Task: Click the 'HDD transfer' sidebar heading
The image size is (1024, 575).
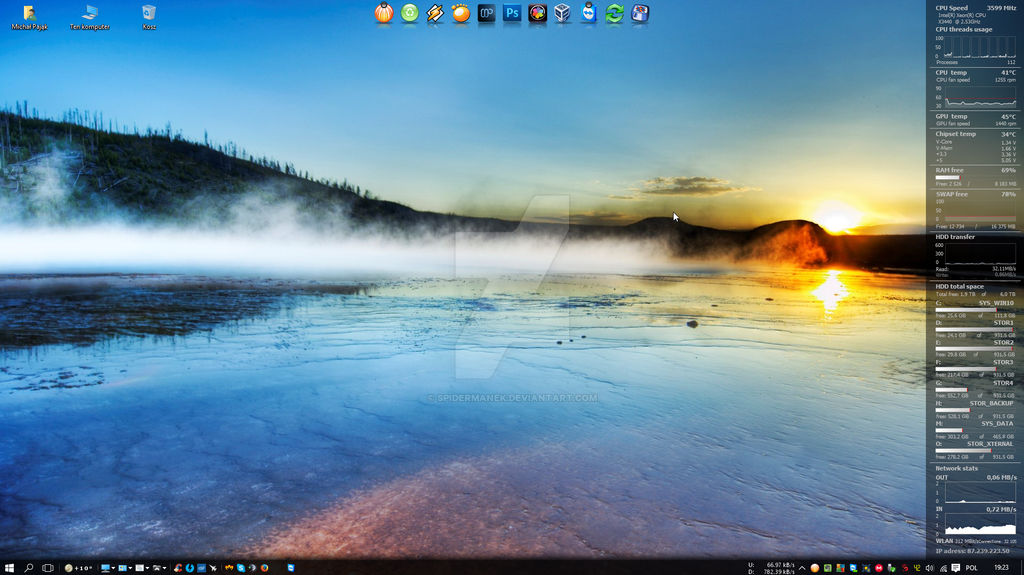Action: pos(955,237)
